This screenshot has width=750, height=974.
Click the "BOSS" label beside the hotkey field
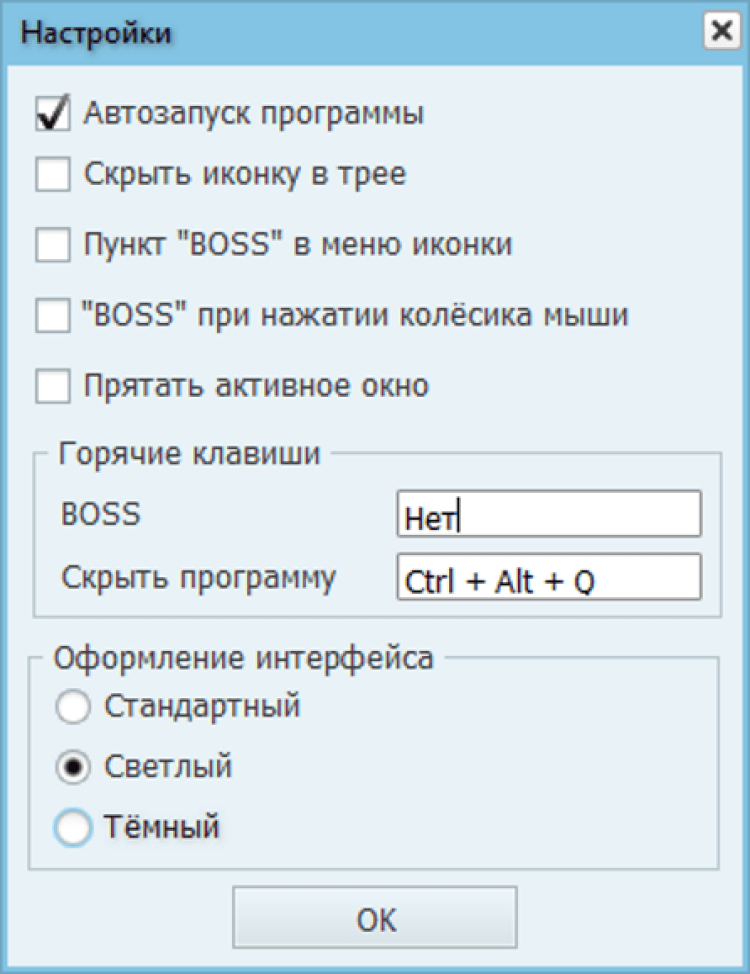(101, 514)
